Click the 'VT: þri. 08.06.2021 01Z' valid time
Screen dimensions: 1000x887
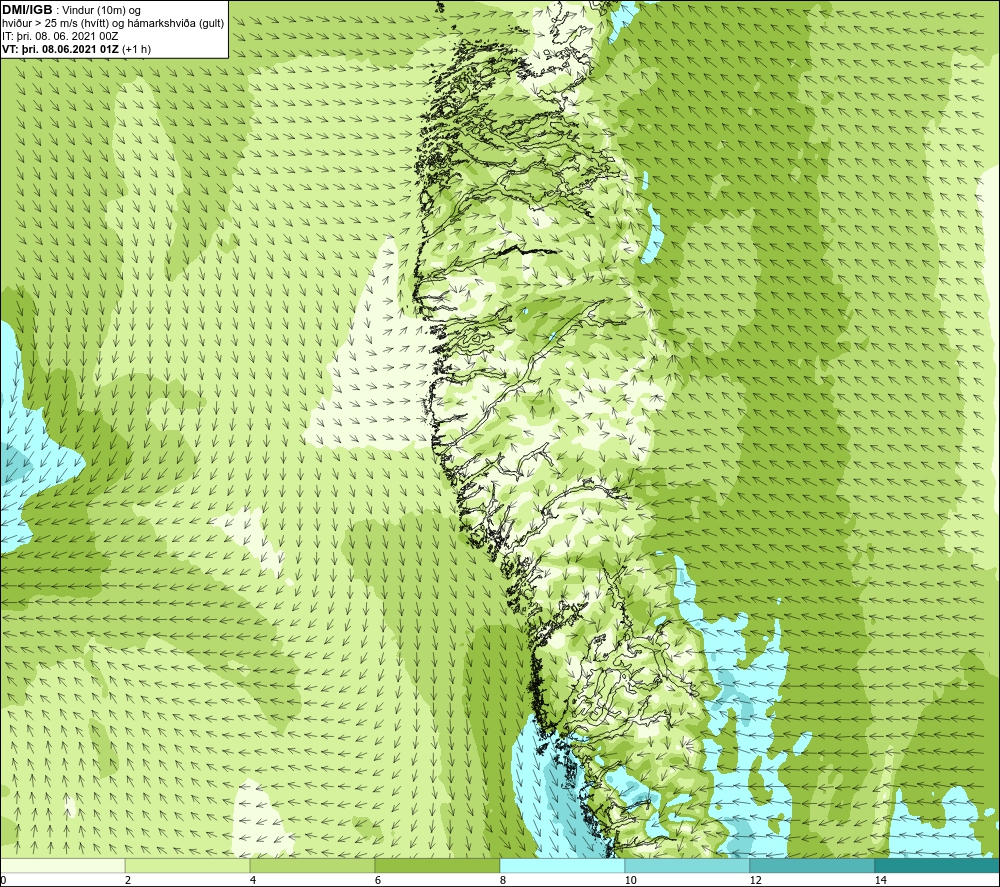61,49
